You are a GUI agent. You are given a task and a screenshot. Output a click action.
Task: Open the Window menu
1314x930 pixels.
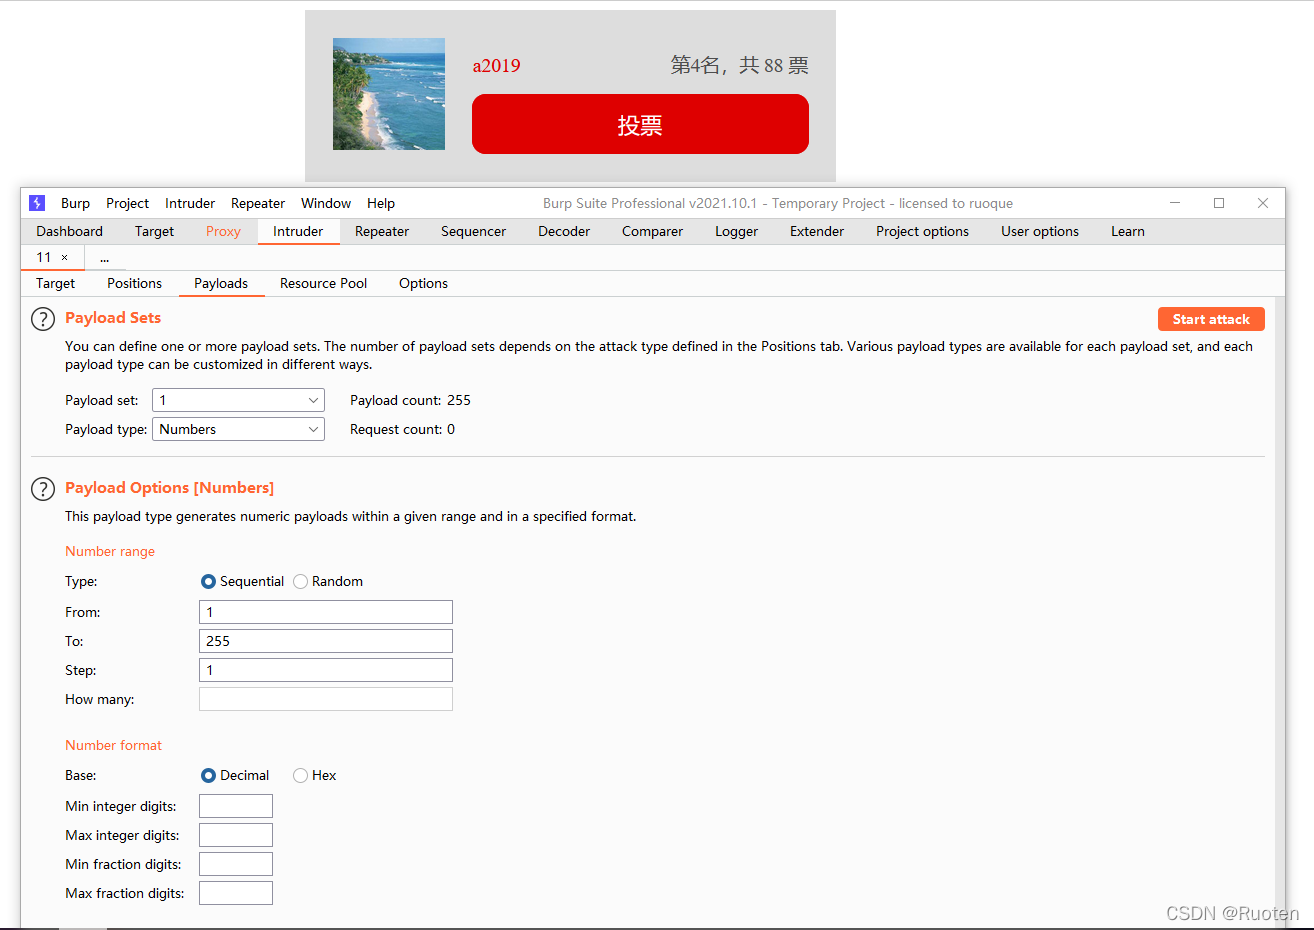coord(326,203)
